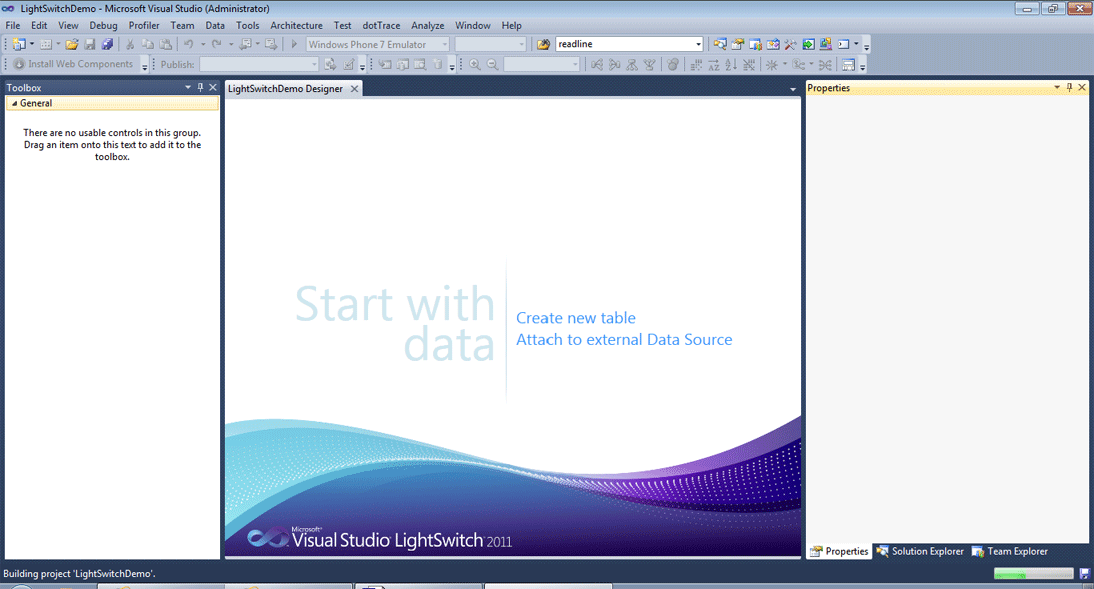Open the Publish target dropdown
This screenshot has width=1094, height=589.
pyautogui.click(x=314, y=64)
